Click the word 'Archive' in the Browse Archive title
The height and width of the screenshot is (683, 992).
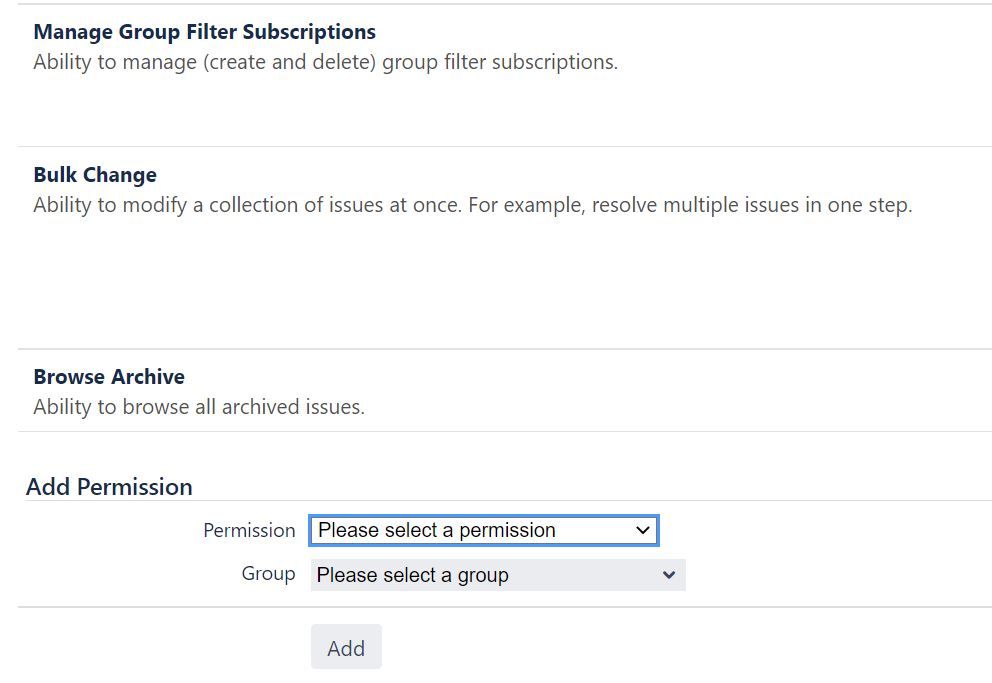148,376
